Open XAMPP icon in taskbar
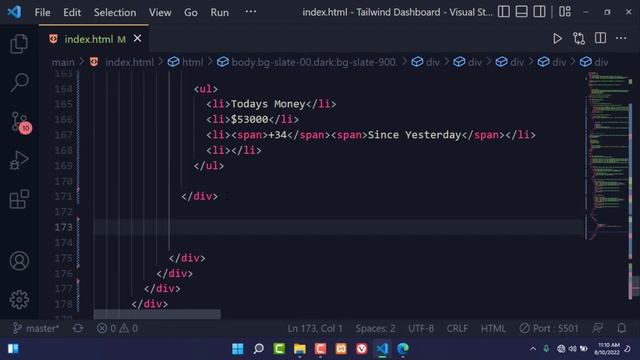The image size is (640, 360). point(341,349)
